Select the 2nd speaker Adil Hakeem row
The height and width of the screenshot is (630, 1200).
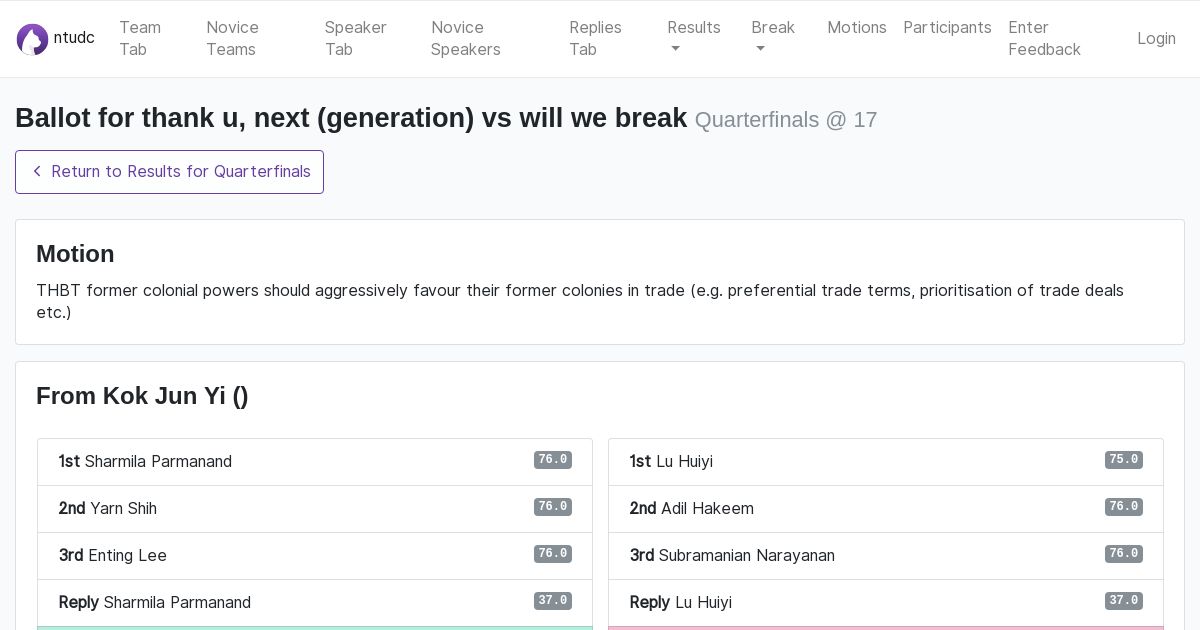coord(885,508)
